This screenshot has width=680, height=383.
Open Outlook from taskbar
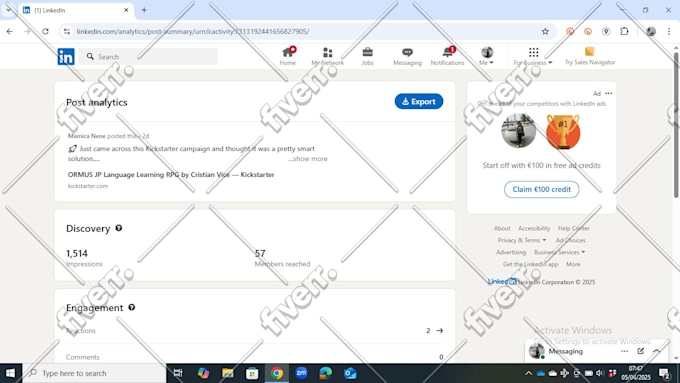pyautogui.click(x=350, y=373)
